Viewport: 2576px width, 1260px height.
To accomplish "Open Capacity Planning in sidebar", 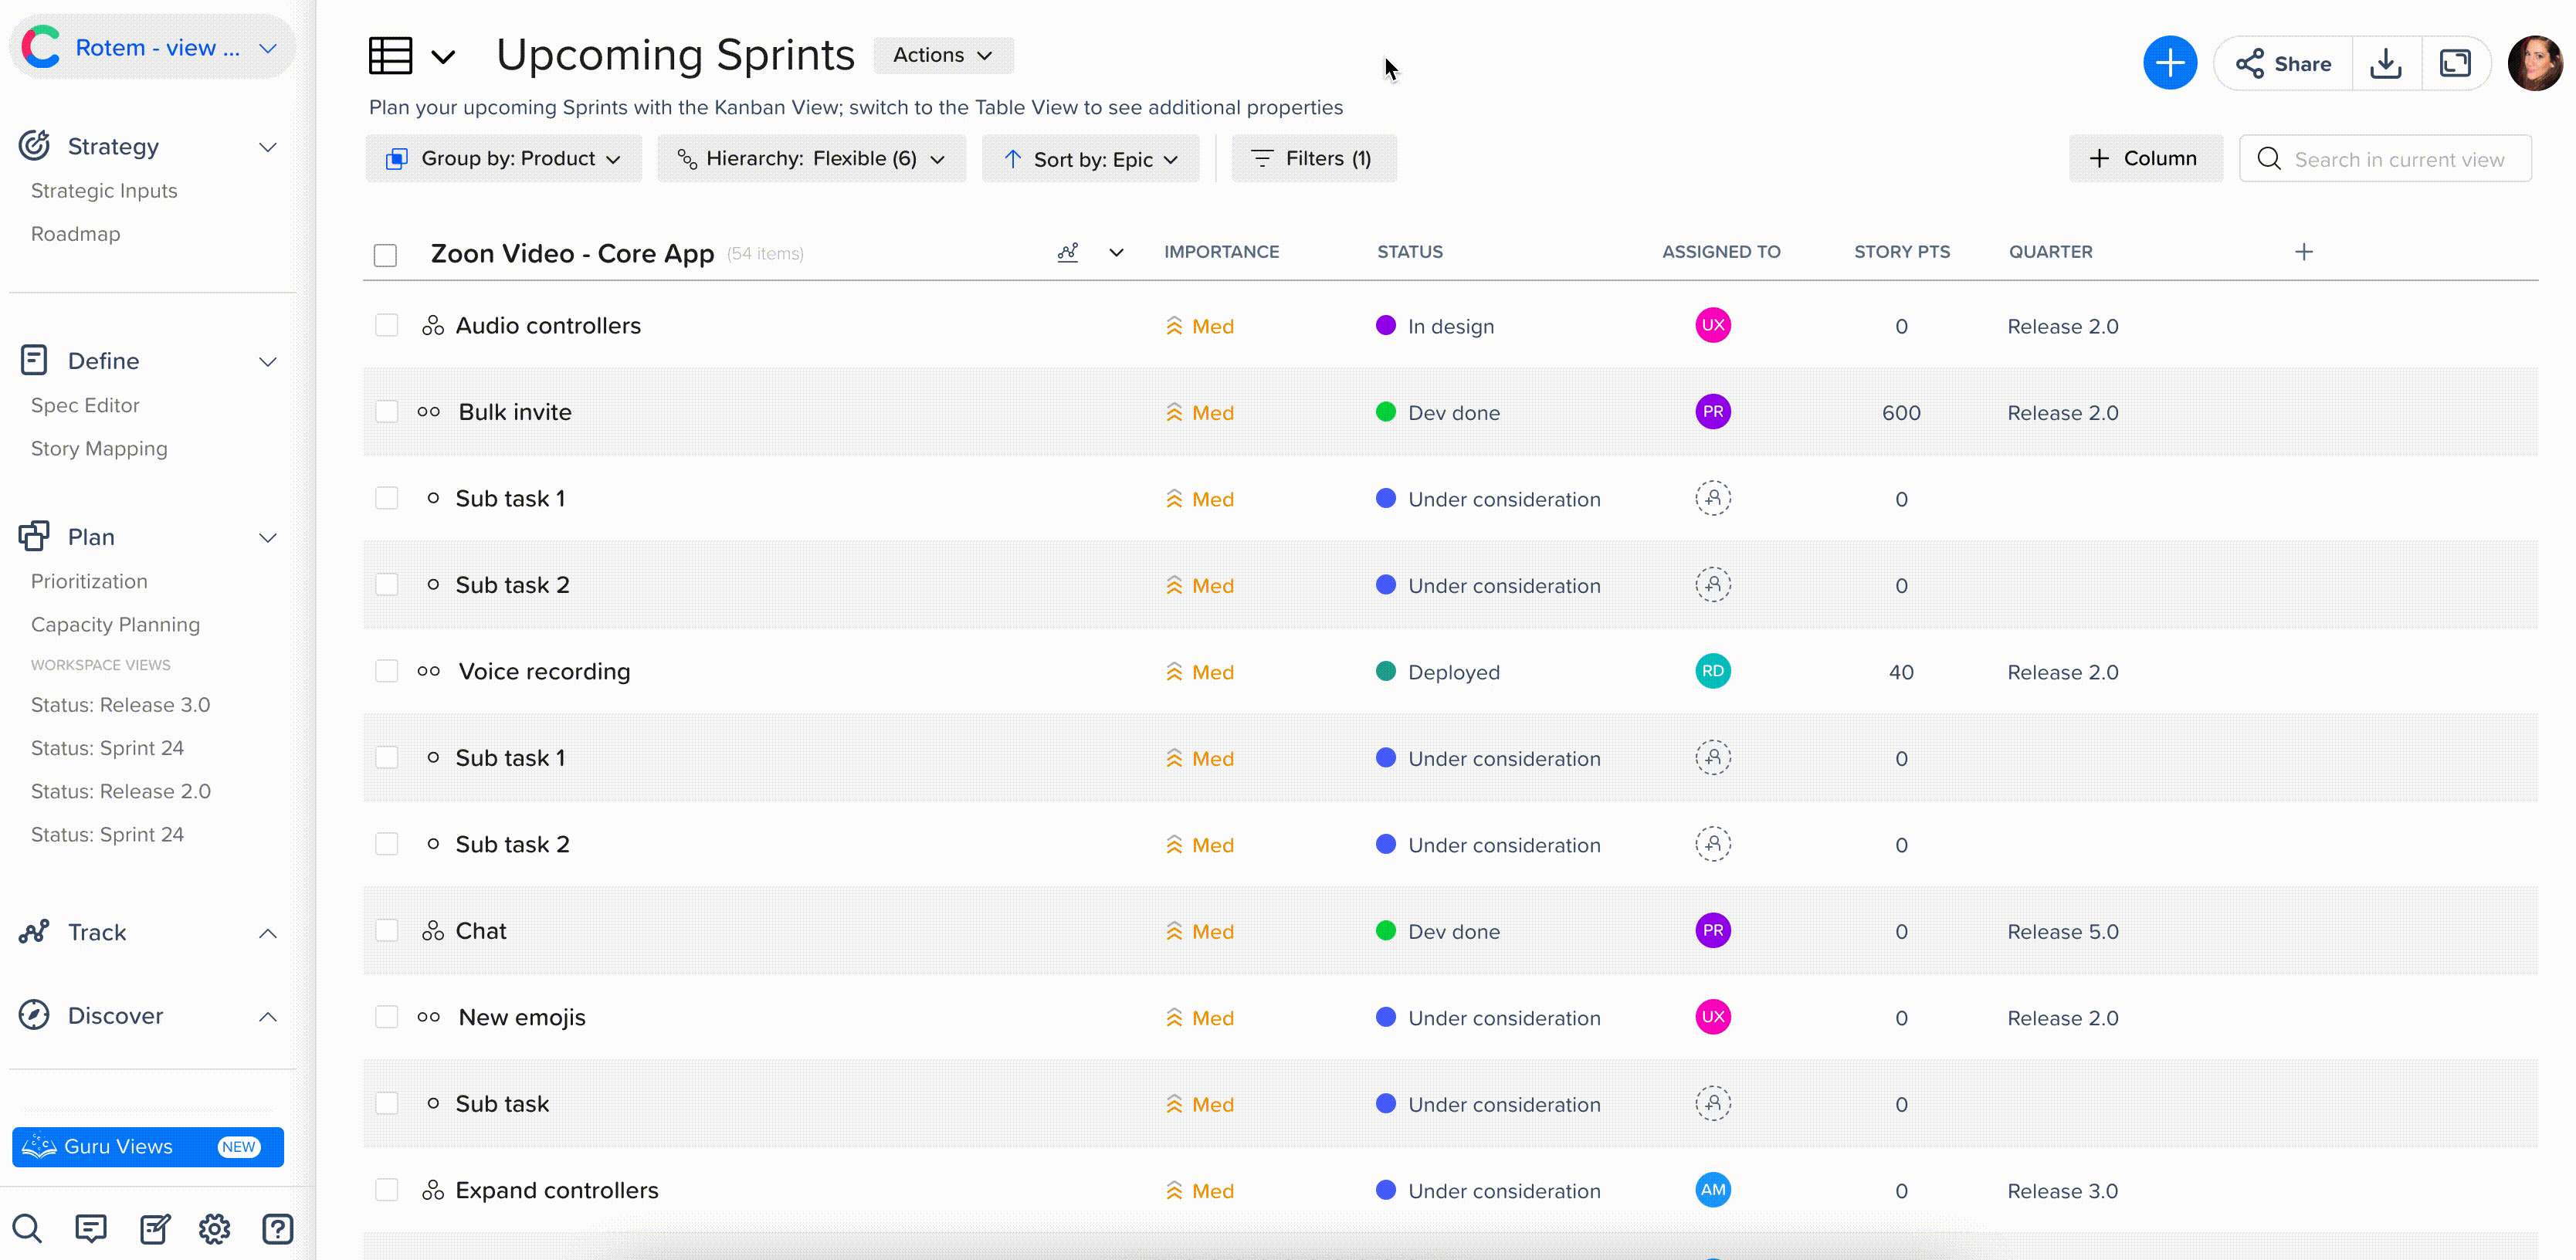I will pyautogui.click(x=115, y=624).
